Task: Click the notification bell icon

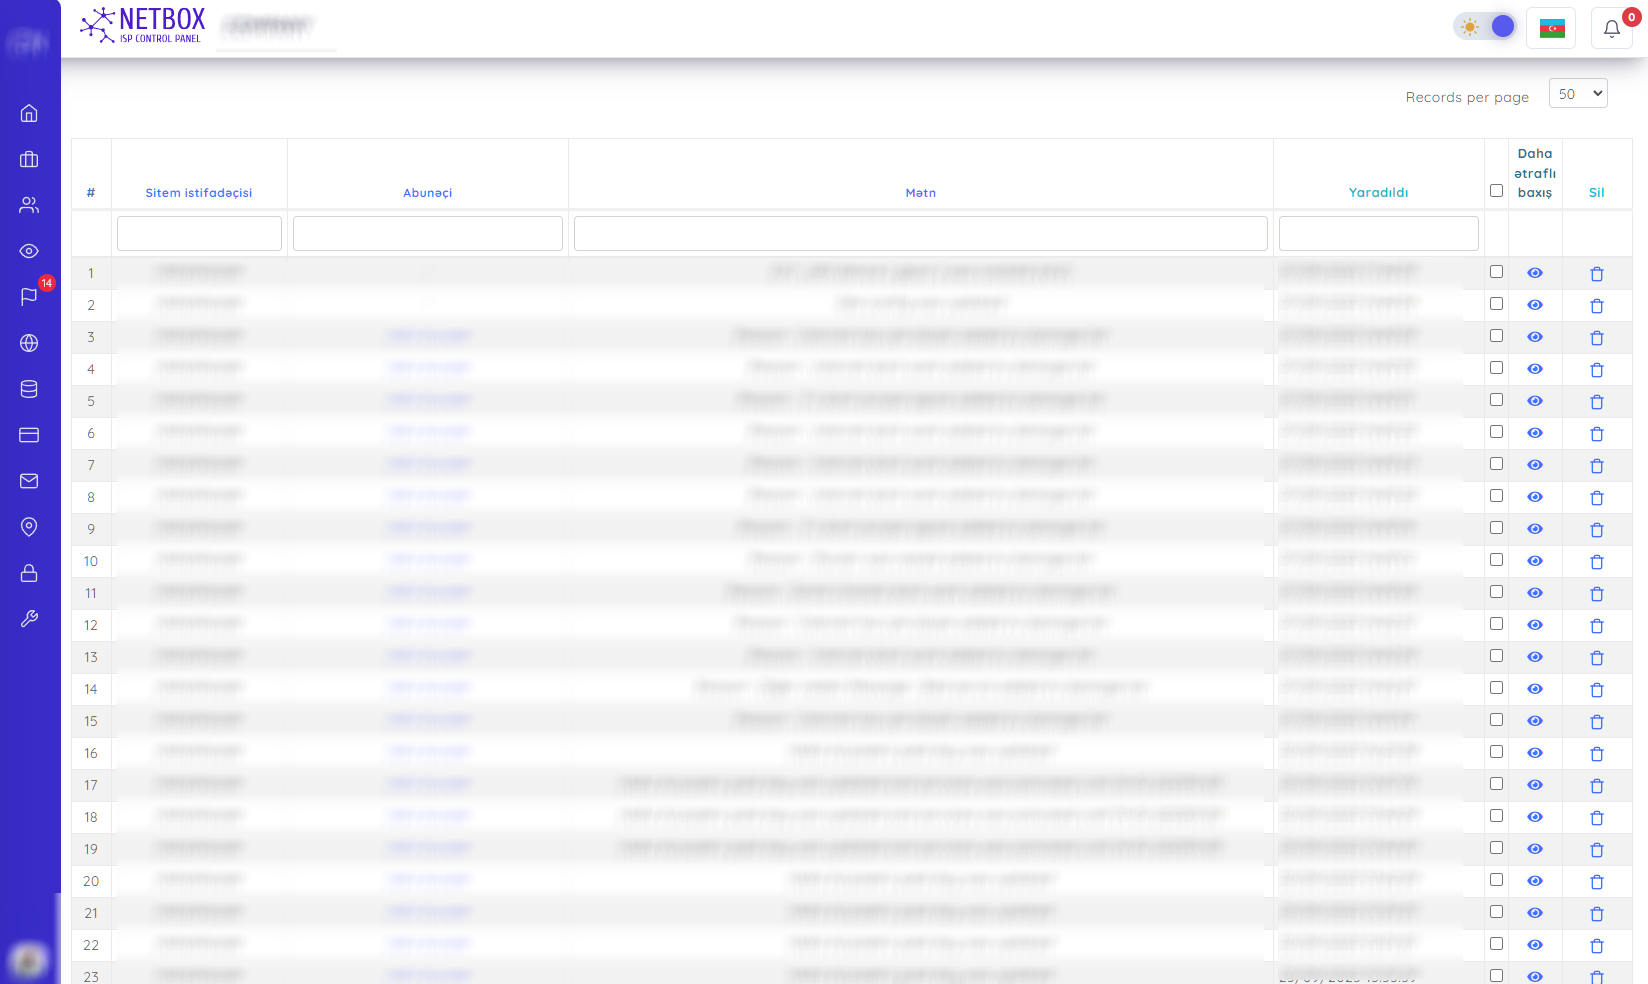Action: (1611, 28)
